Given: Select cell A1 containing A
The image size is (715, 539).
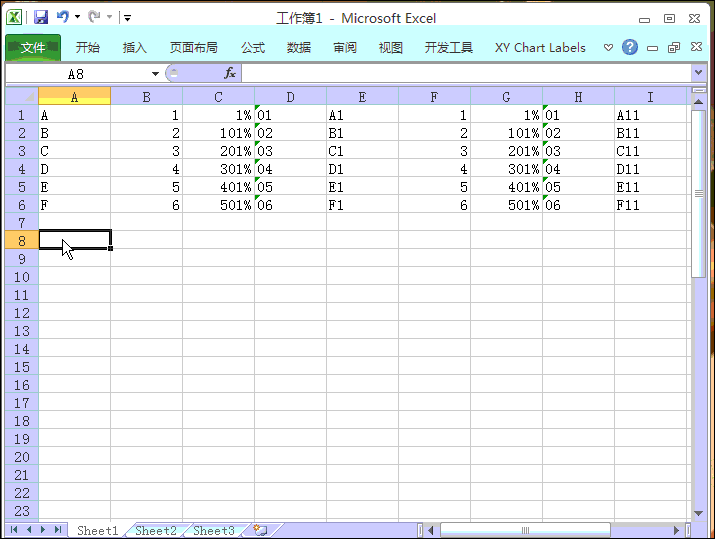Looking at the screenshot, I should (74, 115).
